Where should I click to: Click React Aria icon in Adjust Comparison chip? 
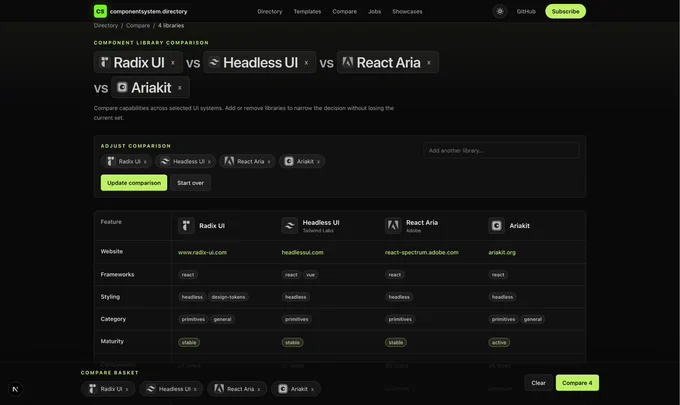pos(229,161)
